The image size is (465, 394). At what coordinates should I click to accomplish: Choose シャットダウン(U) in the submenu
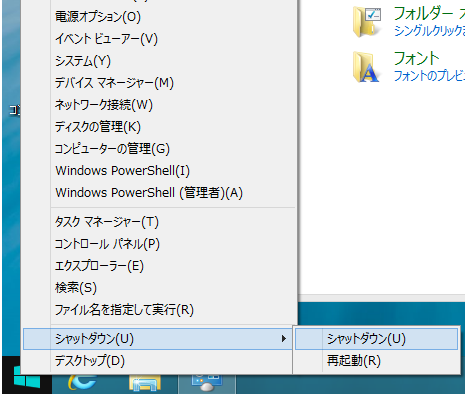[x=376, y=339]
